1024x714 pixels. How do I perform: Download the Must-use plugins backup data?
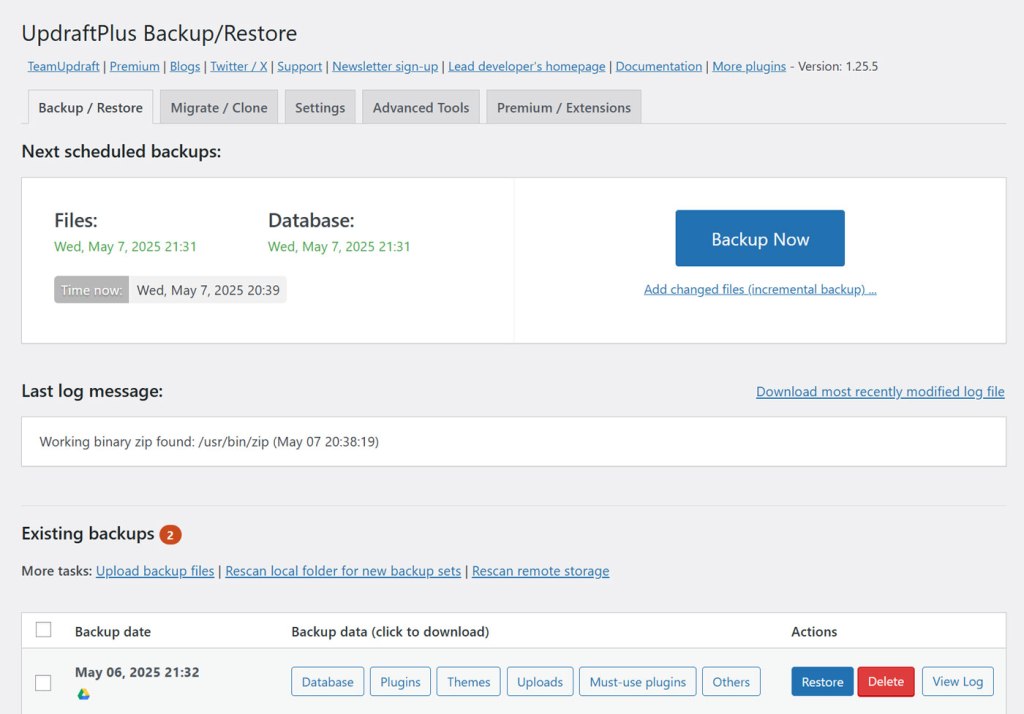638,682
